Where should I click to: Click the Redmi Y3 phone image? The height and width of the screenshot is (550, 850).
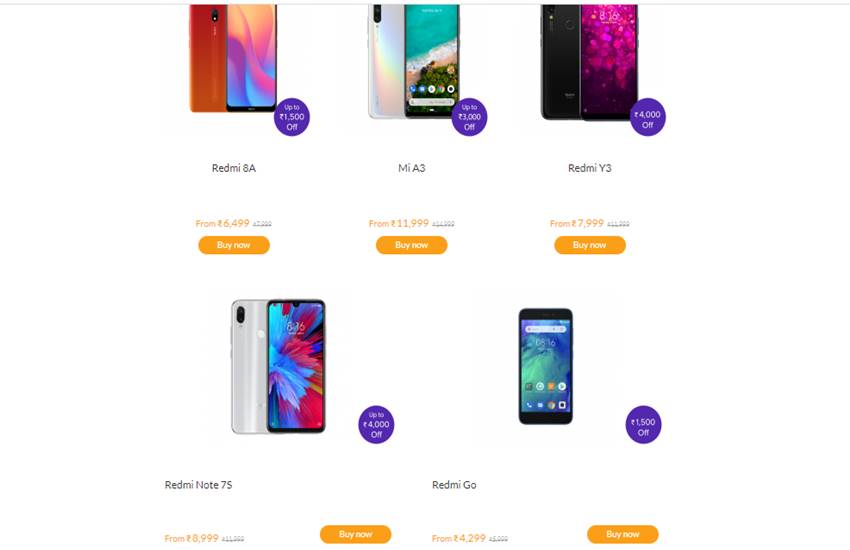pyautogui.click(x=589, y=62)
